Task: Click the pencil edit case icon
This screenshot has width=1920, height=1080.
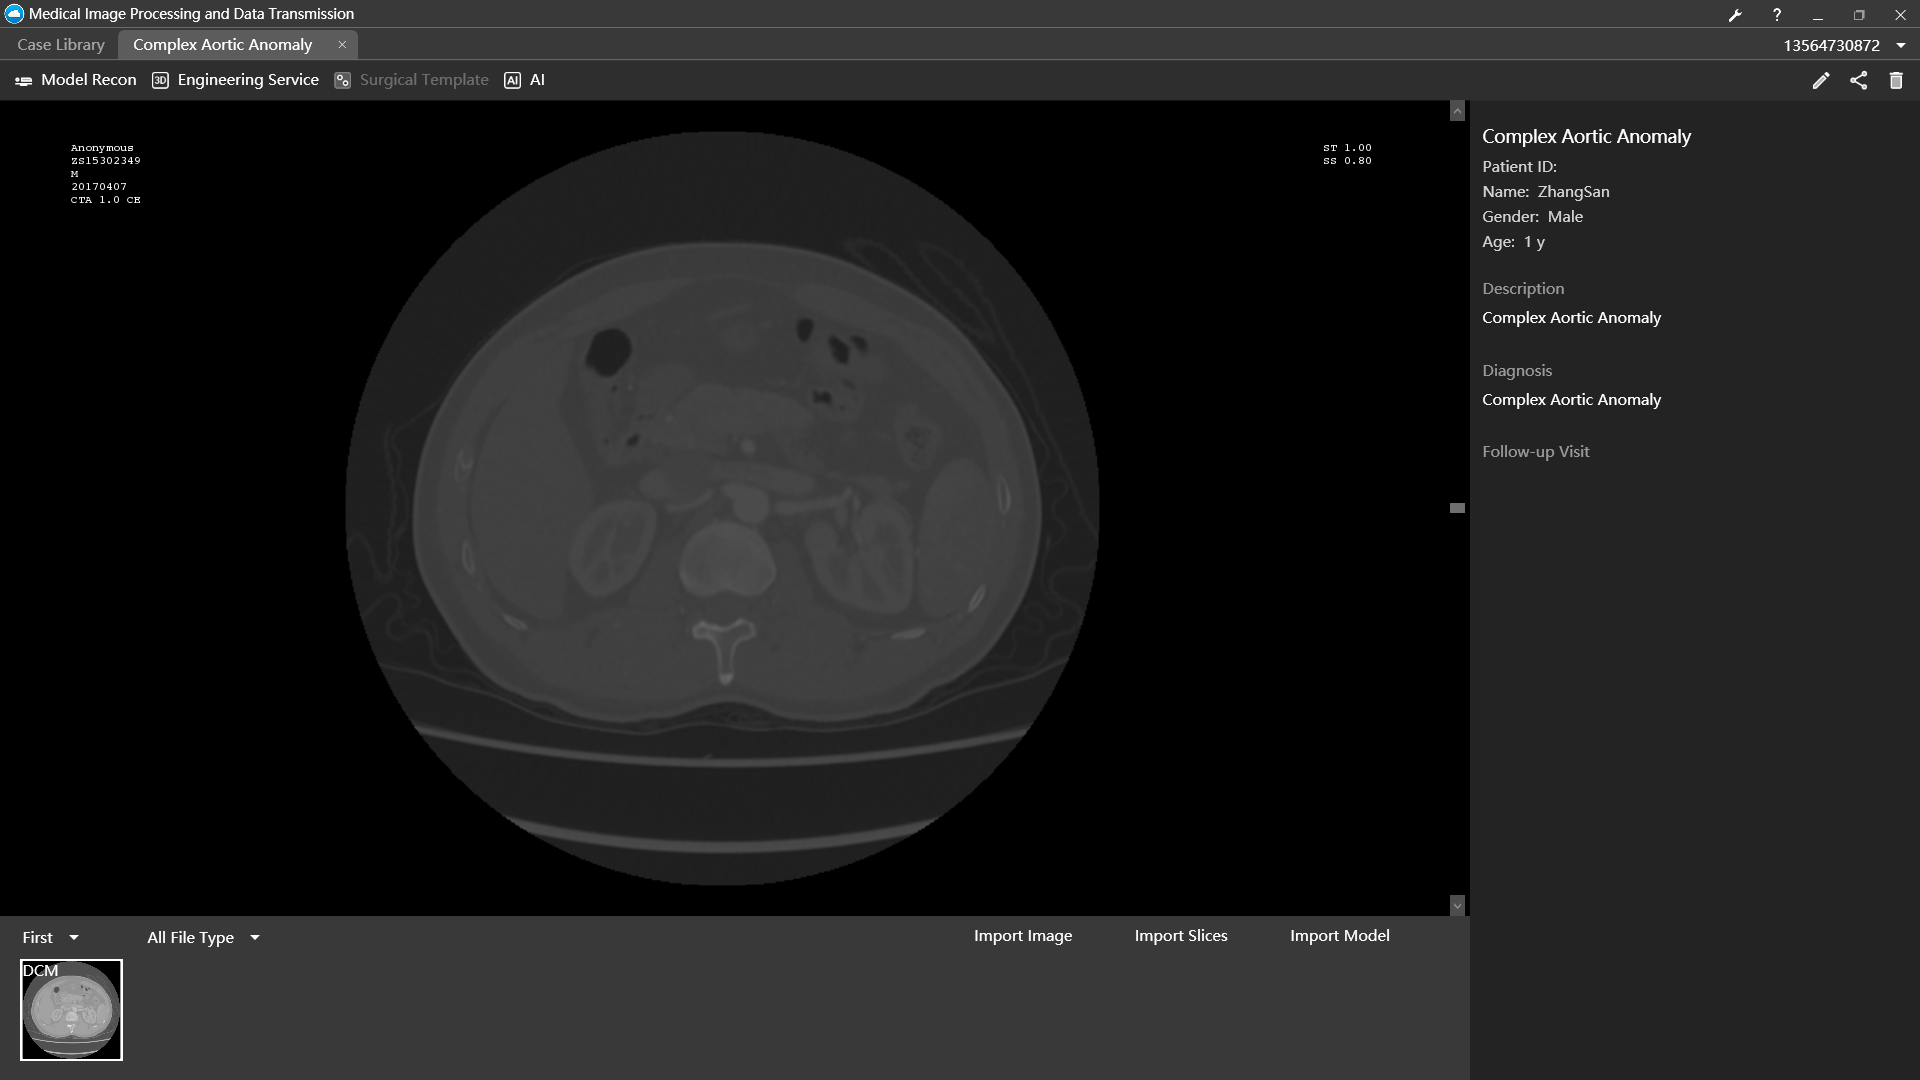Action: pyautogui.click(x=1820, y=81)
